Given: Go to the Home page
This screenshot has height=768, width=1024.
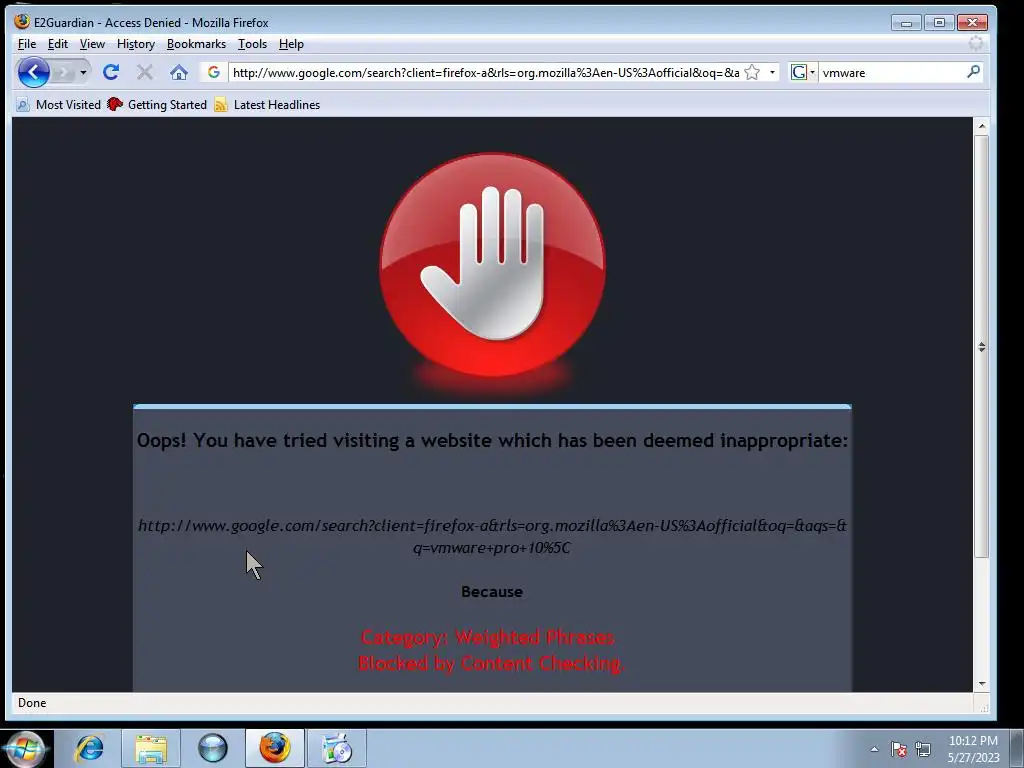Looking at the screenshot, I should click(178, 72).
